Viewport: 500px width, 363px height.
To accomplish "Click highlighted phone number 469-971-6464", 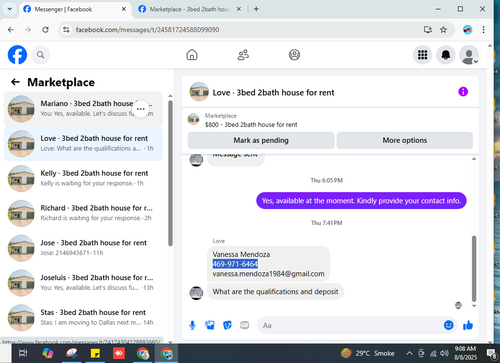I will click(235, 264).
